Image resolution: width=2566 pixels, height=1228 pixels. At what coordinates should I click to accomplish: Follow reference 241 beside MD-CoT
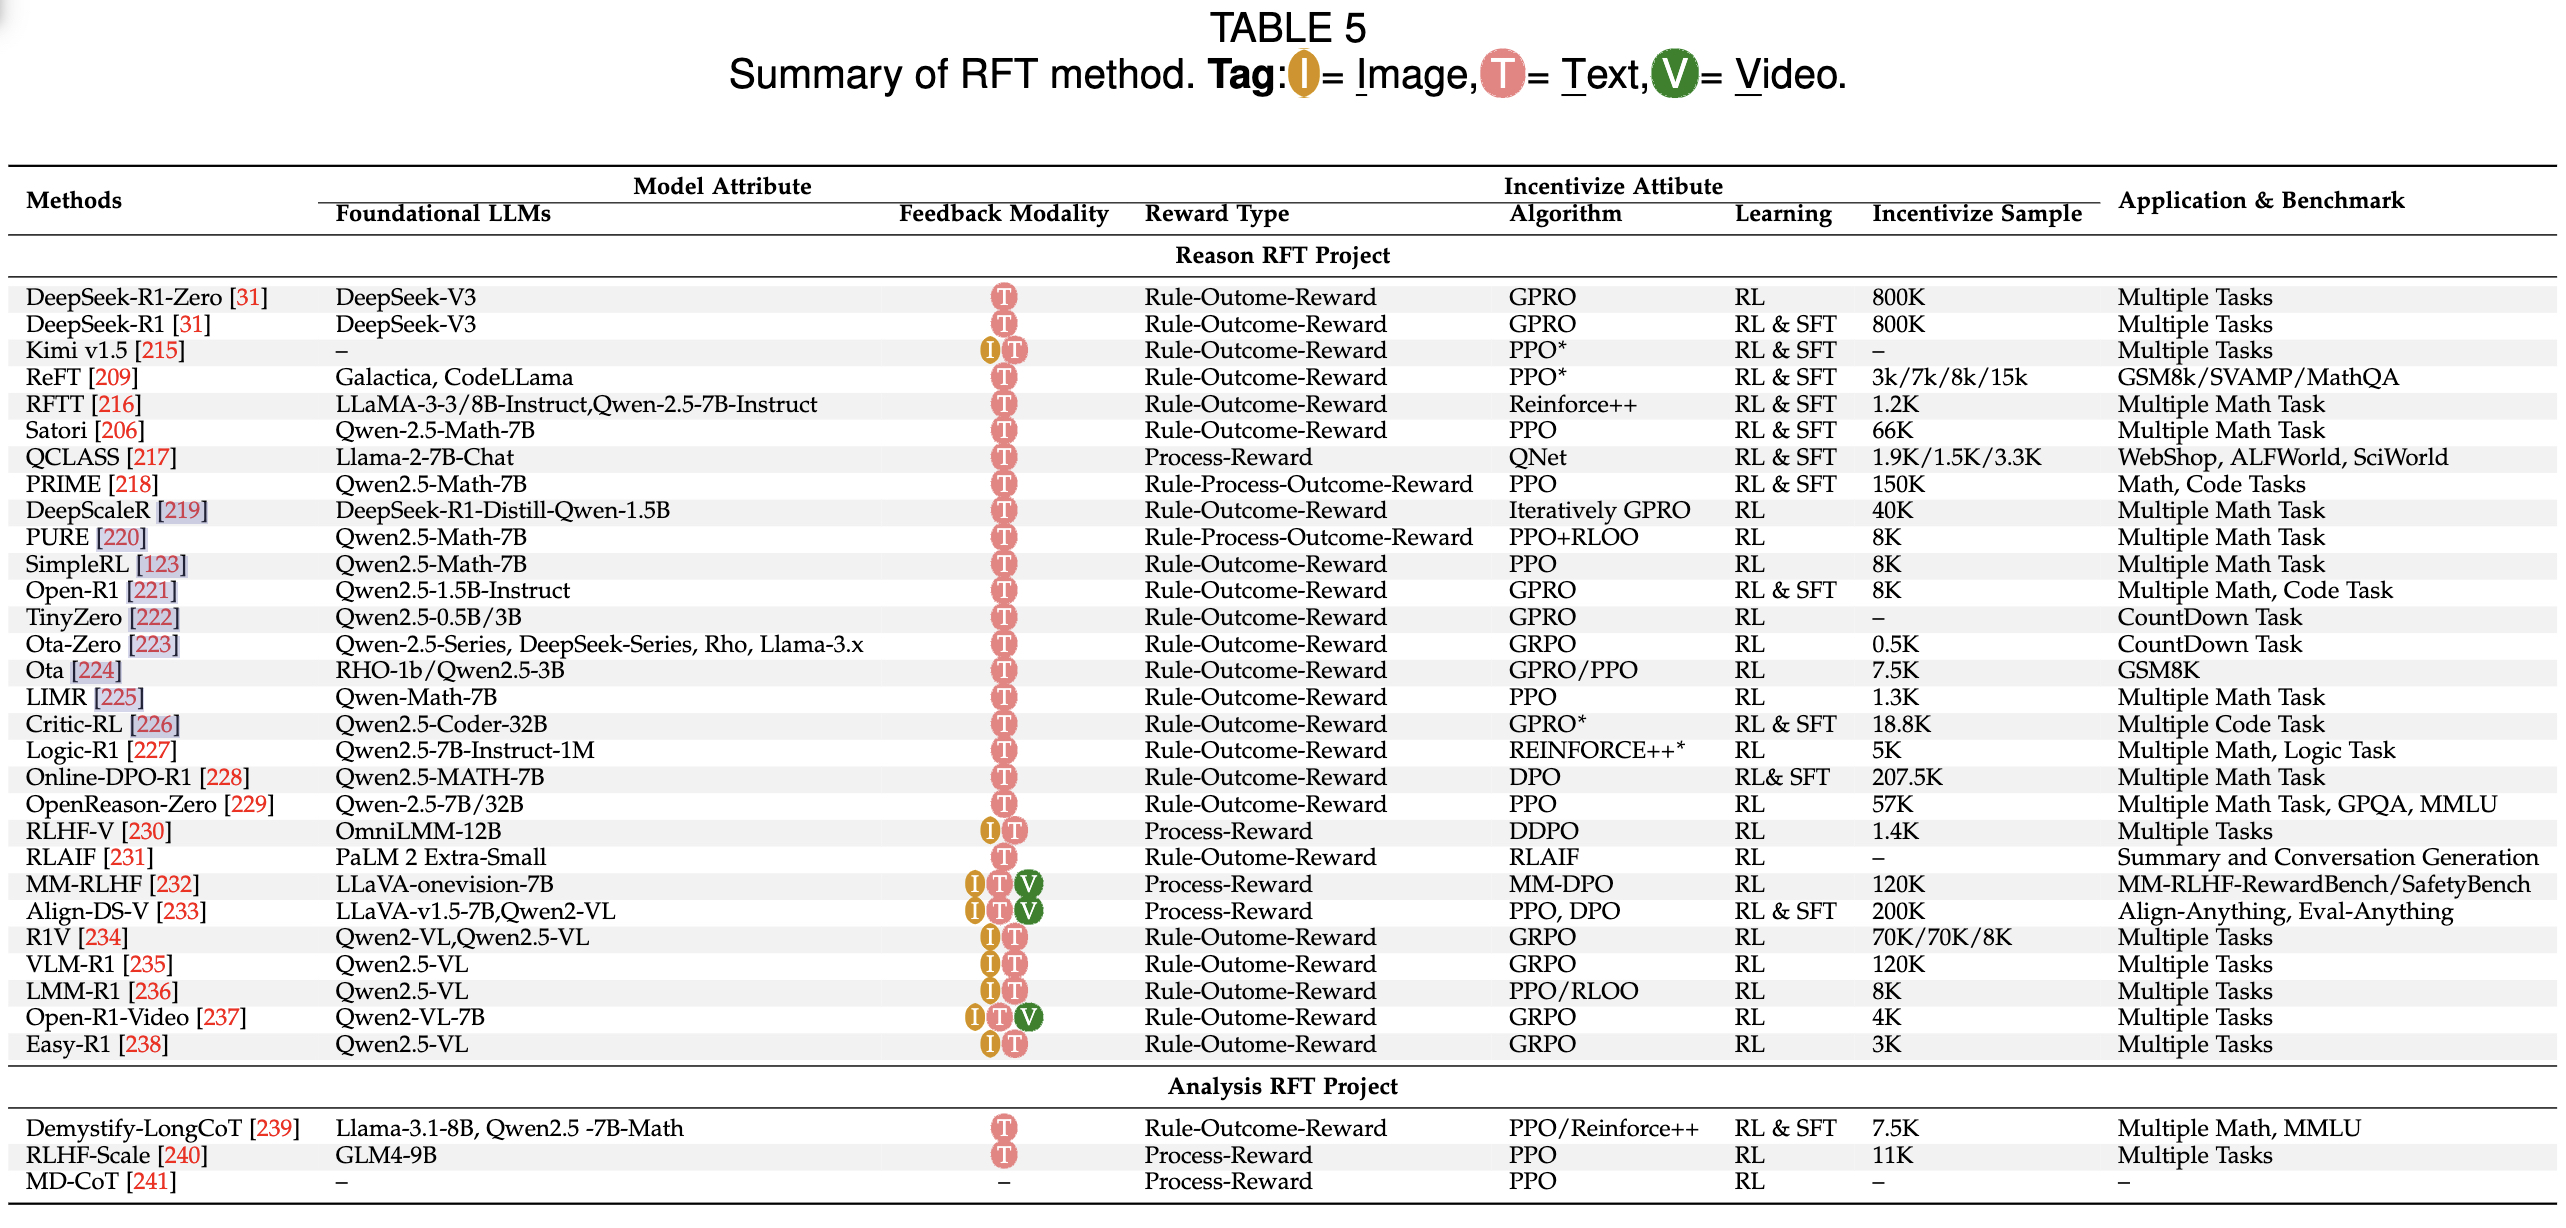point(151,1181)
